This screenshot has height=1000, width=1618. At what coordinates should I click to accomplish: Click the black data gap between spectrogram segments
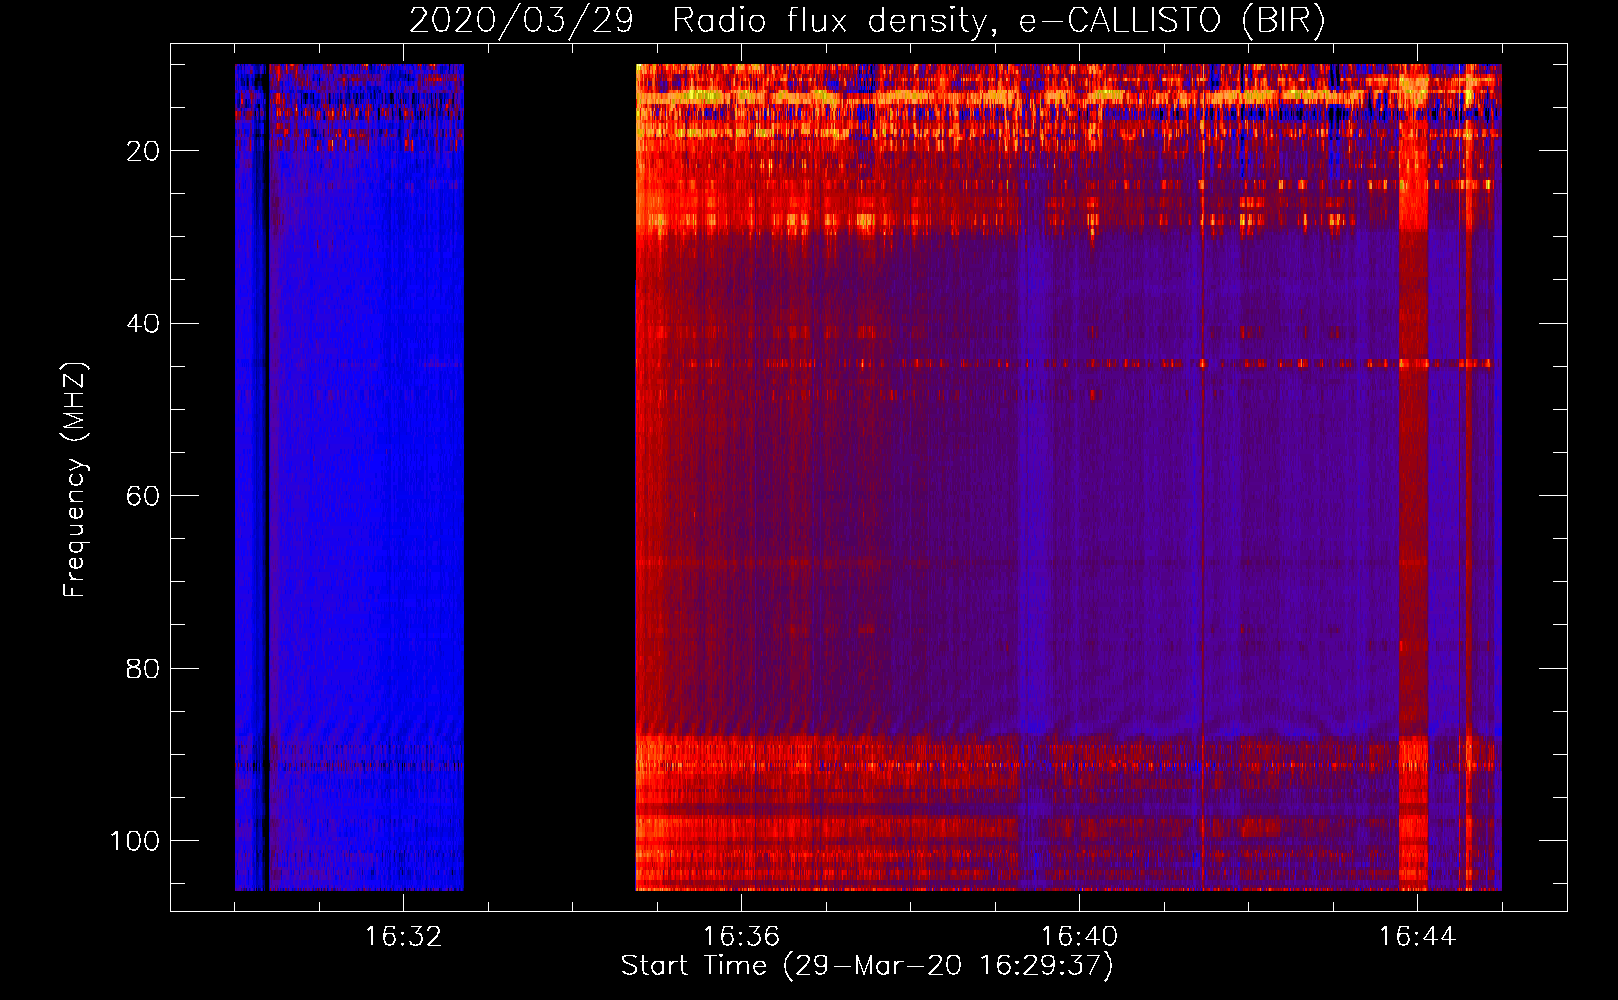[x=550, y=477]
